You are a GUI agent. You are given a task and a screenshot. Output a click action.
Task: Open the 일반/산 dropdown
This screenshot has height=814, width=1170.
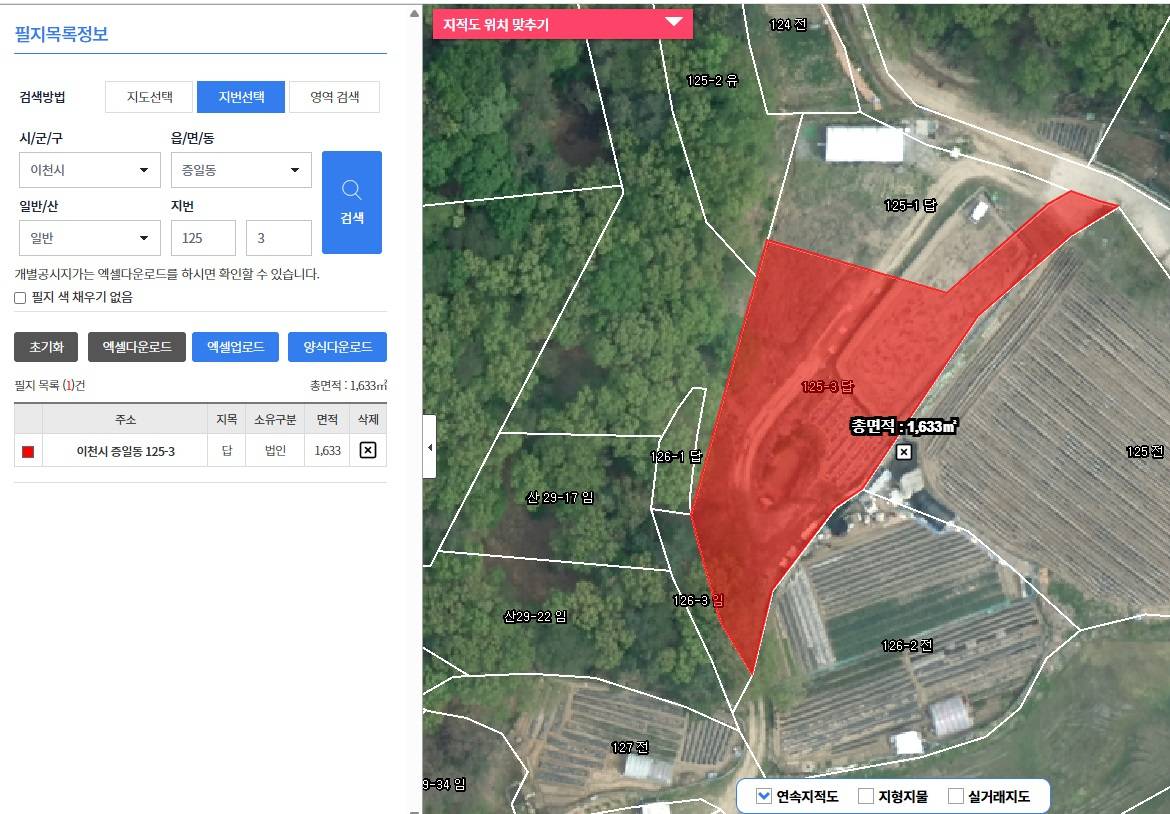click(90, 238)
